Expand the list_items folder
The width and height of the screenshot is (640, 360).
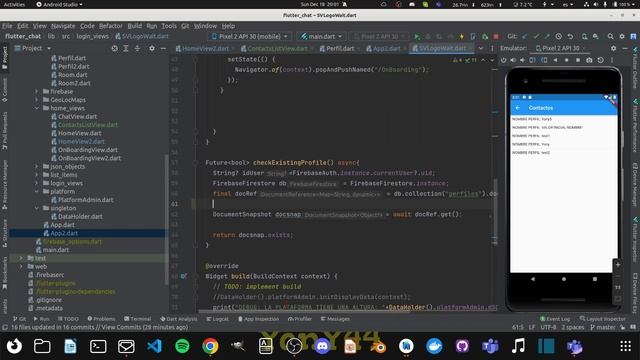pyautogui.click(x=36, y=175)
